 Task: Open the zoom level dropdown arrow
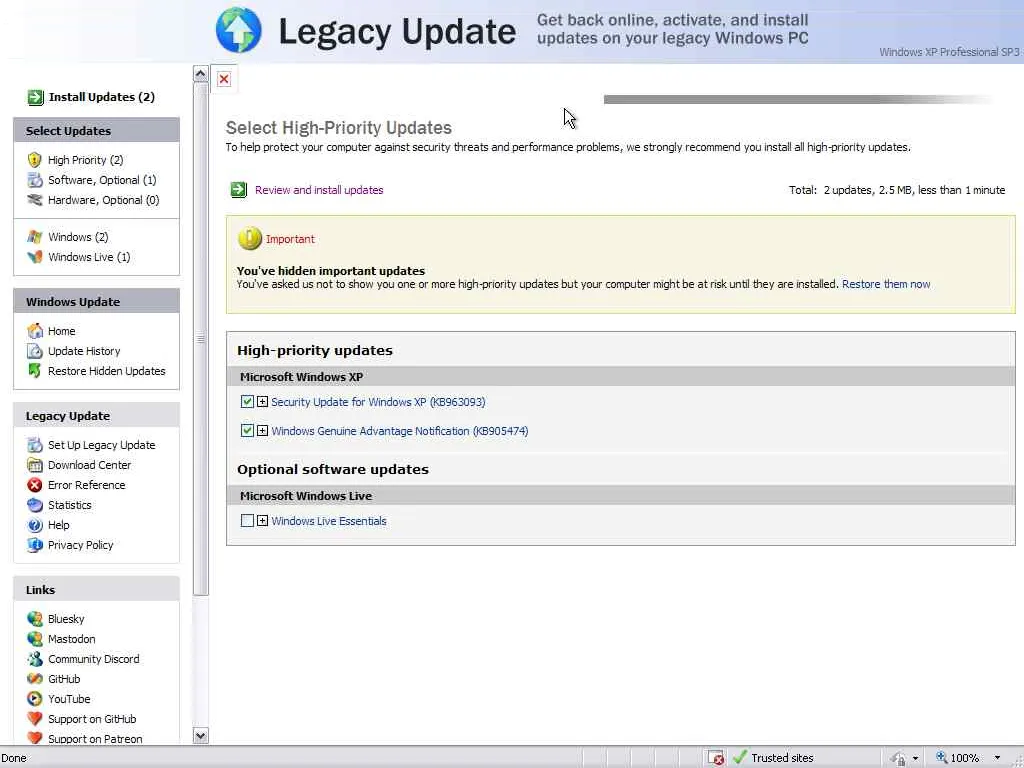[997, 758]
